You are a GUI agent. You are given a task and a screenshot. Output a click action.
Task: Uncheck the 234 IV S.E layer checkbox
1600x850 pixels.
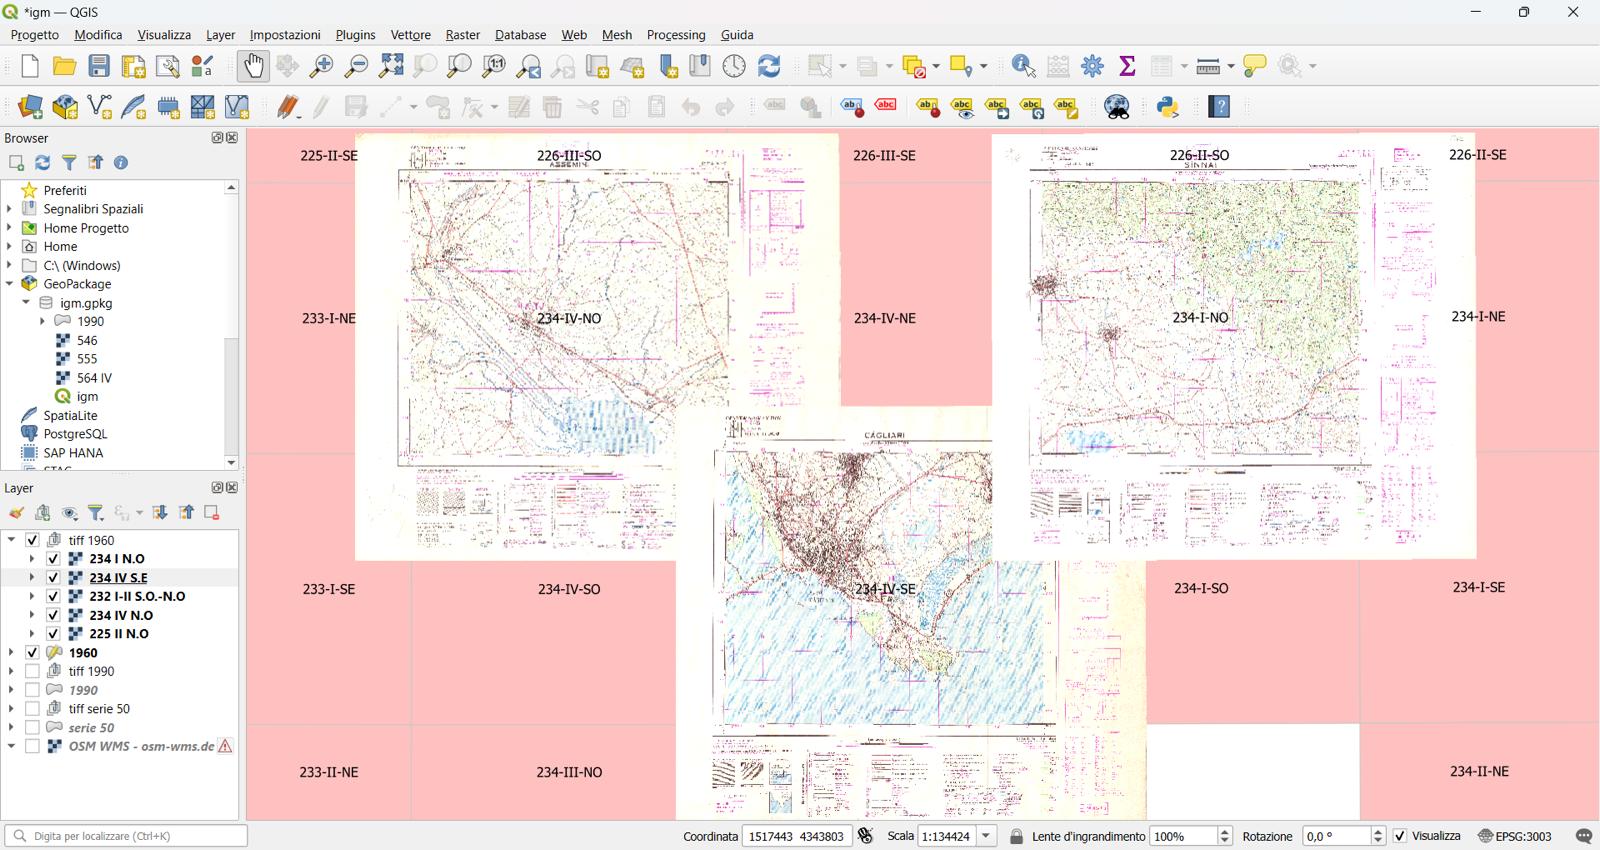click(x=53, y=578)
